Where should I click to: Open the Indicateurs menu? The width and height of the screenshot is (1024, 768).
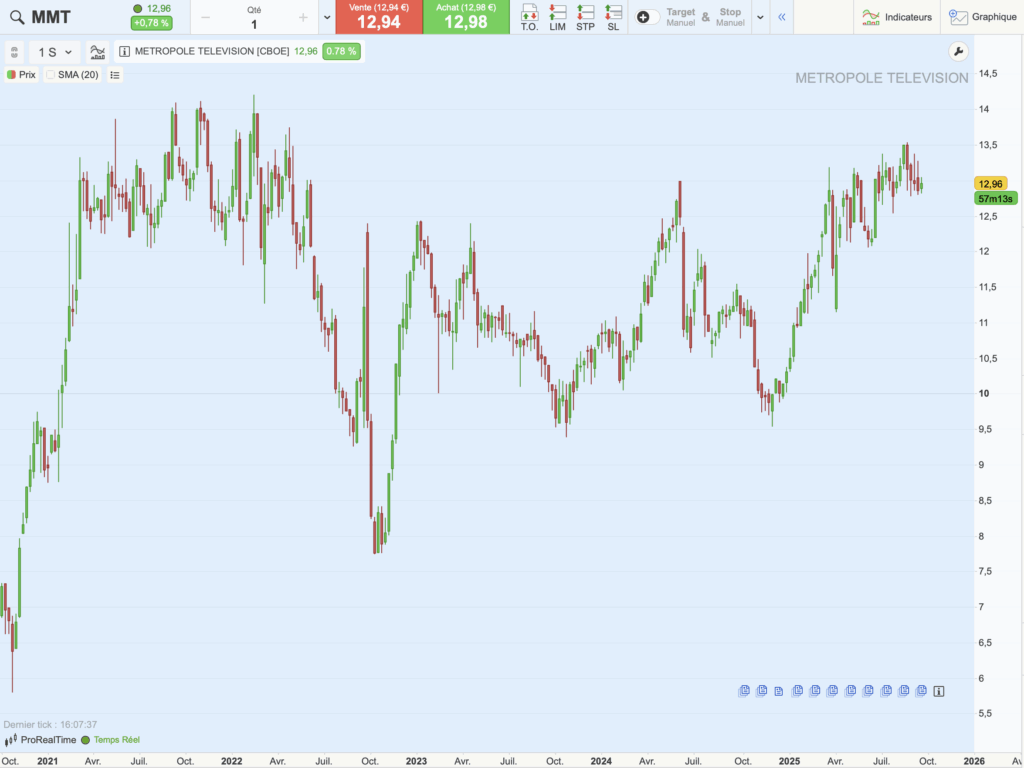coord(897,17)
